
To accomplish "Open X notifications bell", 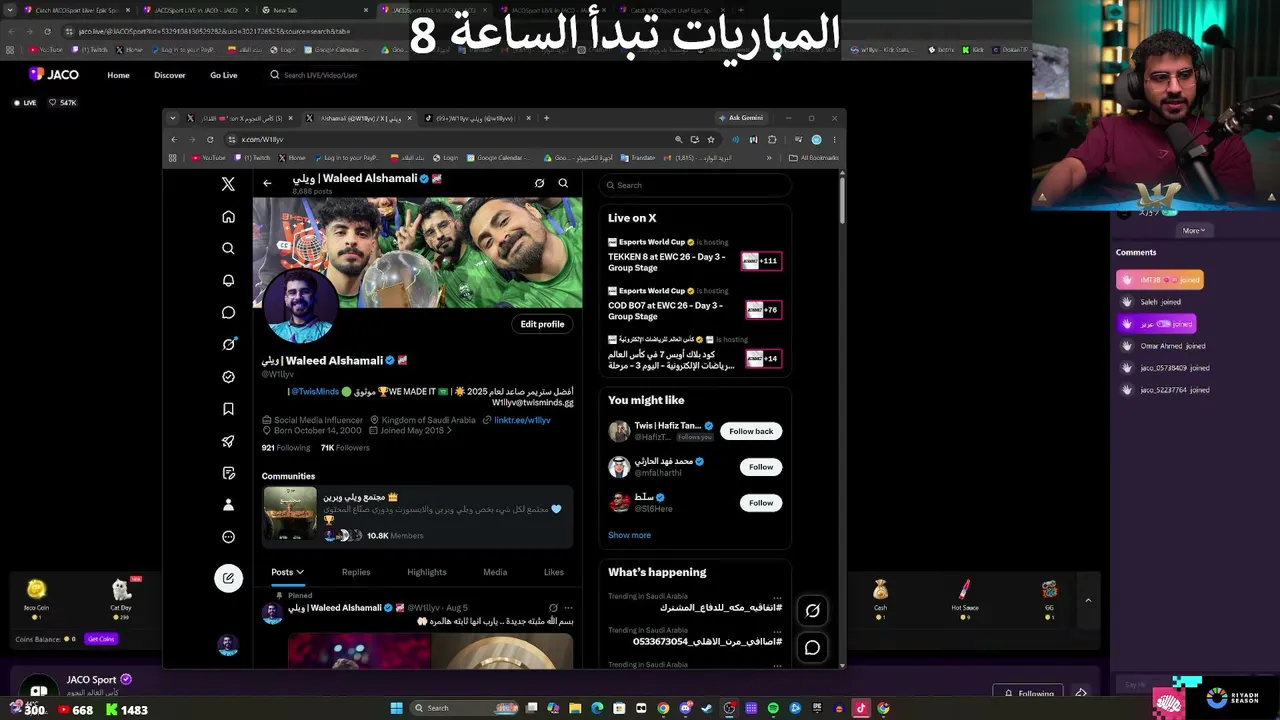I will point(228,281).
